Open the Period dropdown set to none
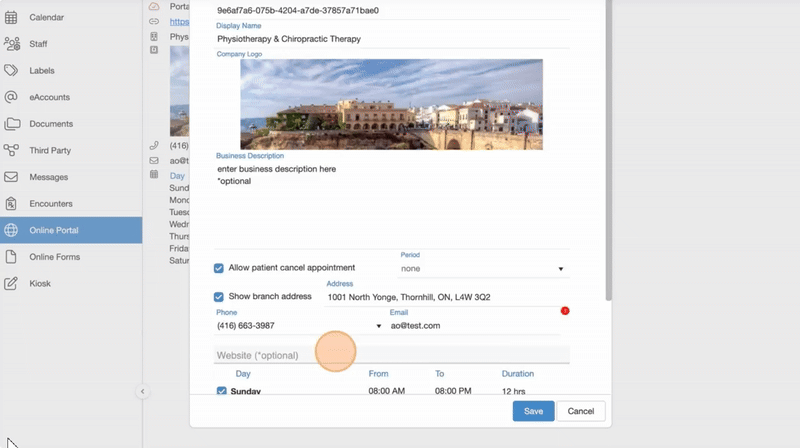 tap(484, 269)
